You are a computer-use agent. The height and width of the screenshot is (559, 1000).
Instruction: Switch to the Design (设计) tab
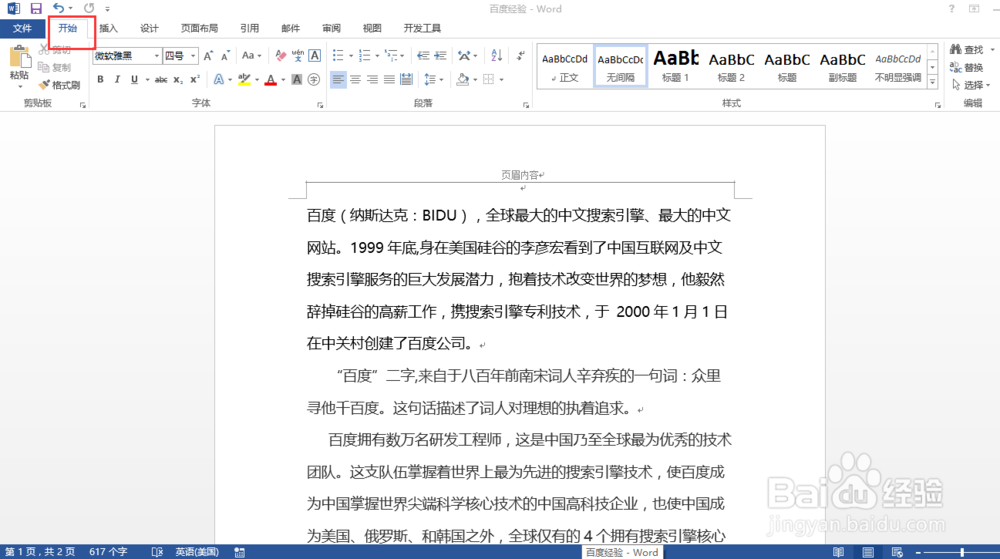point(149,28)
